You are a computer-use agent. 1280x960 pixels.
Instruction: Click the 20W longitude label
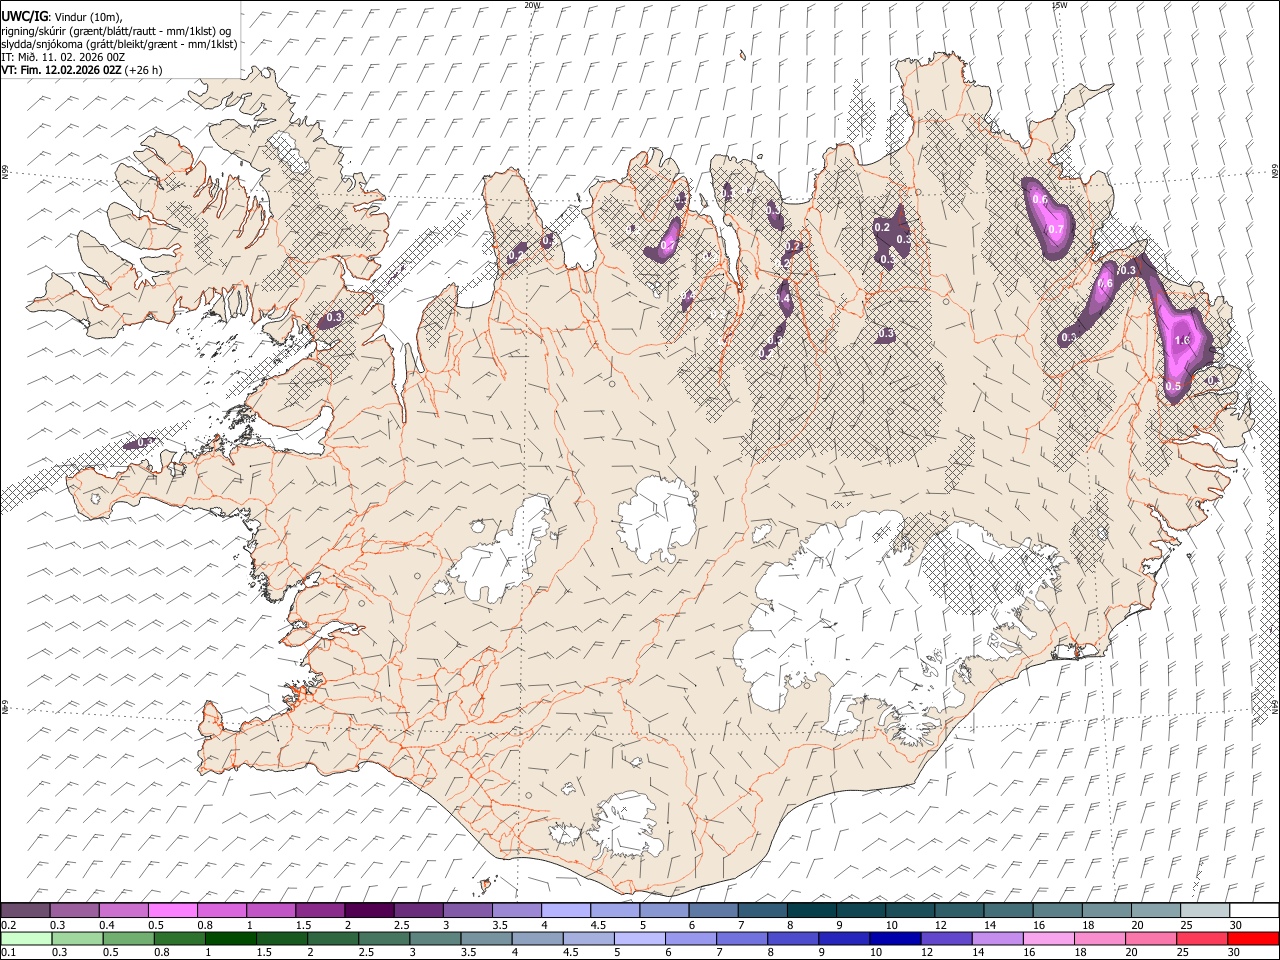point(533,5)
